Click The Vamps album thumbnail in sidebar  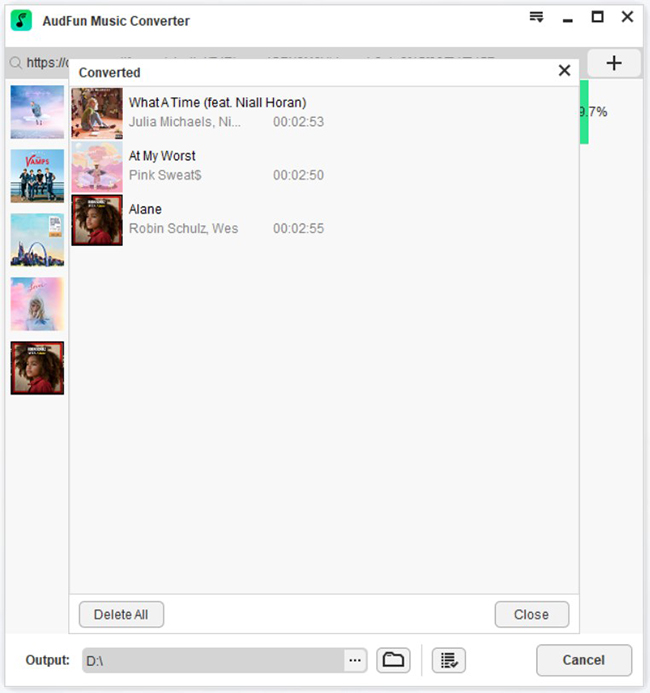click(x=37, y=176)
